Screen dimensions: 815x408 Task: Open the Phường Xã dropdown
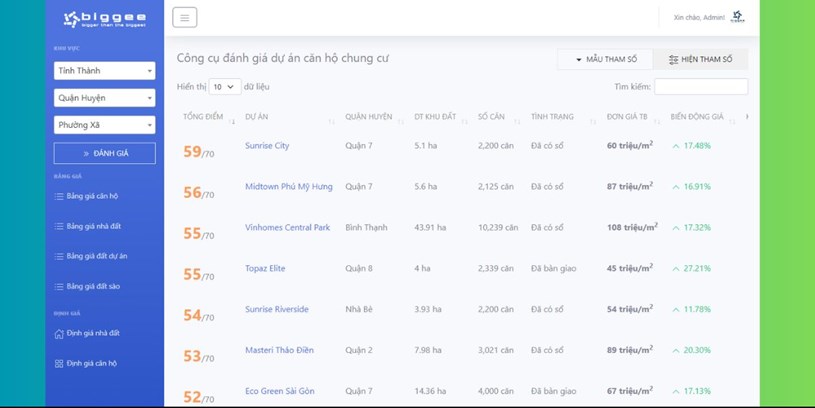(x=104, y=125)
